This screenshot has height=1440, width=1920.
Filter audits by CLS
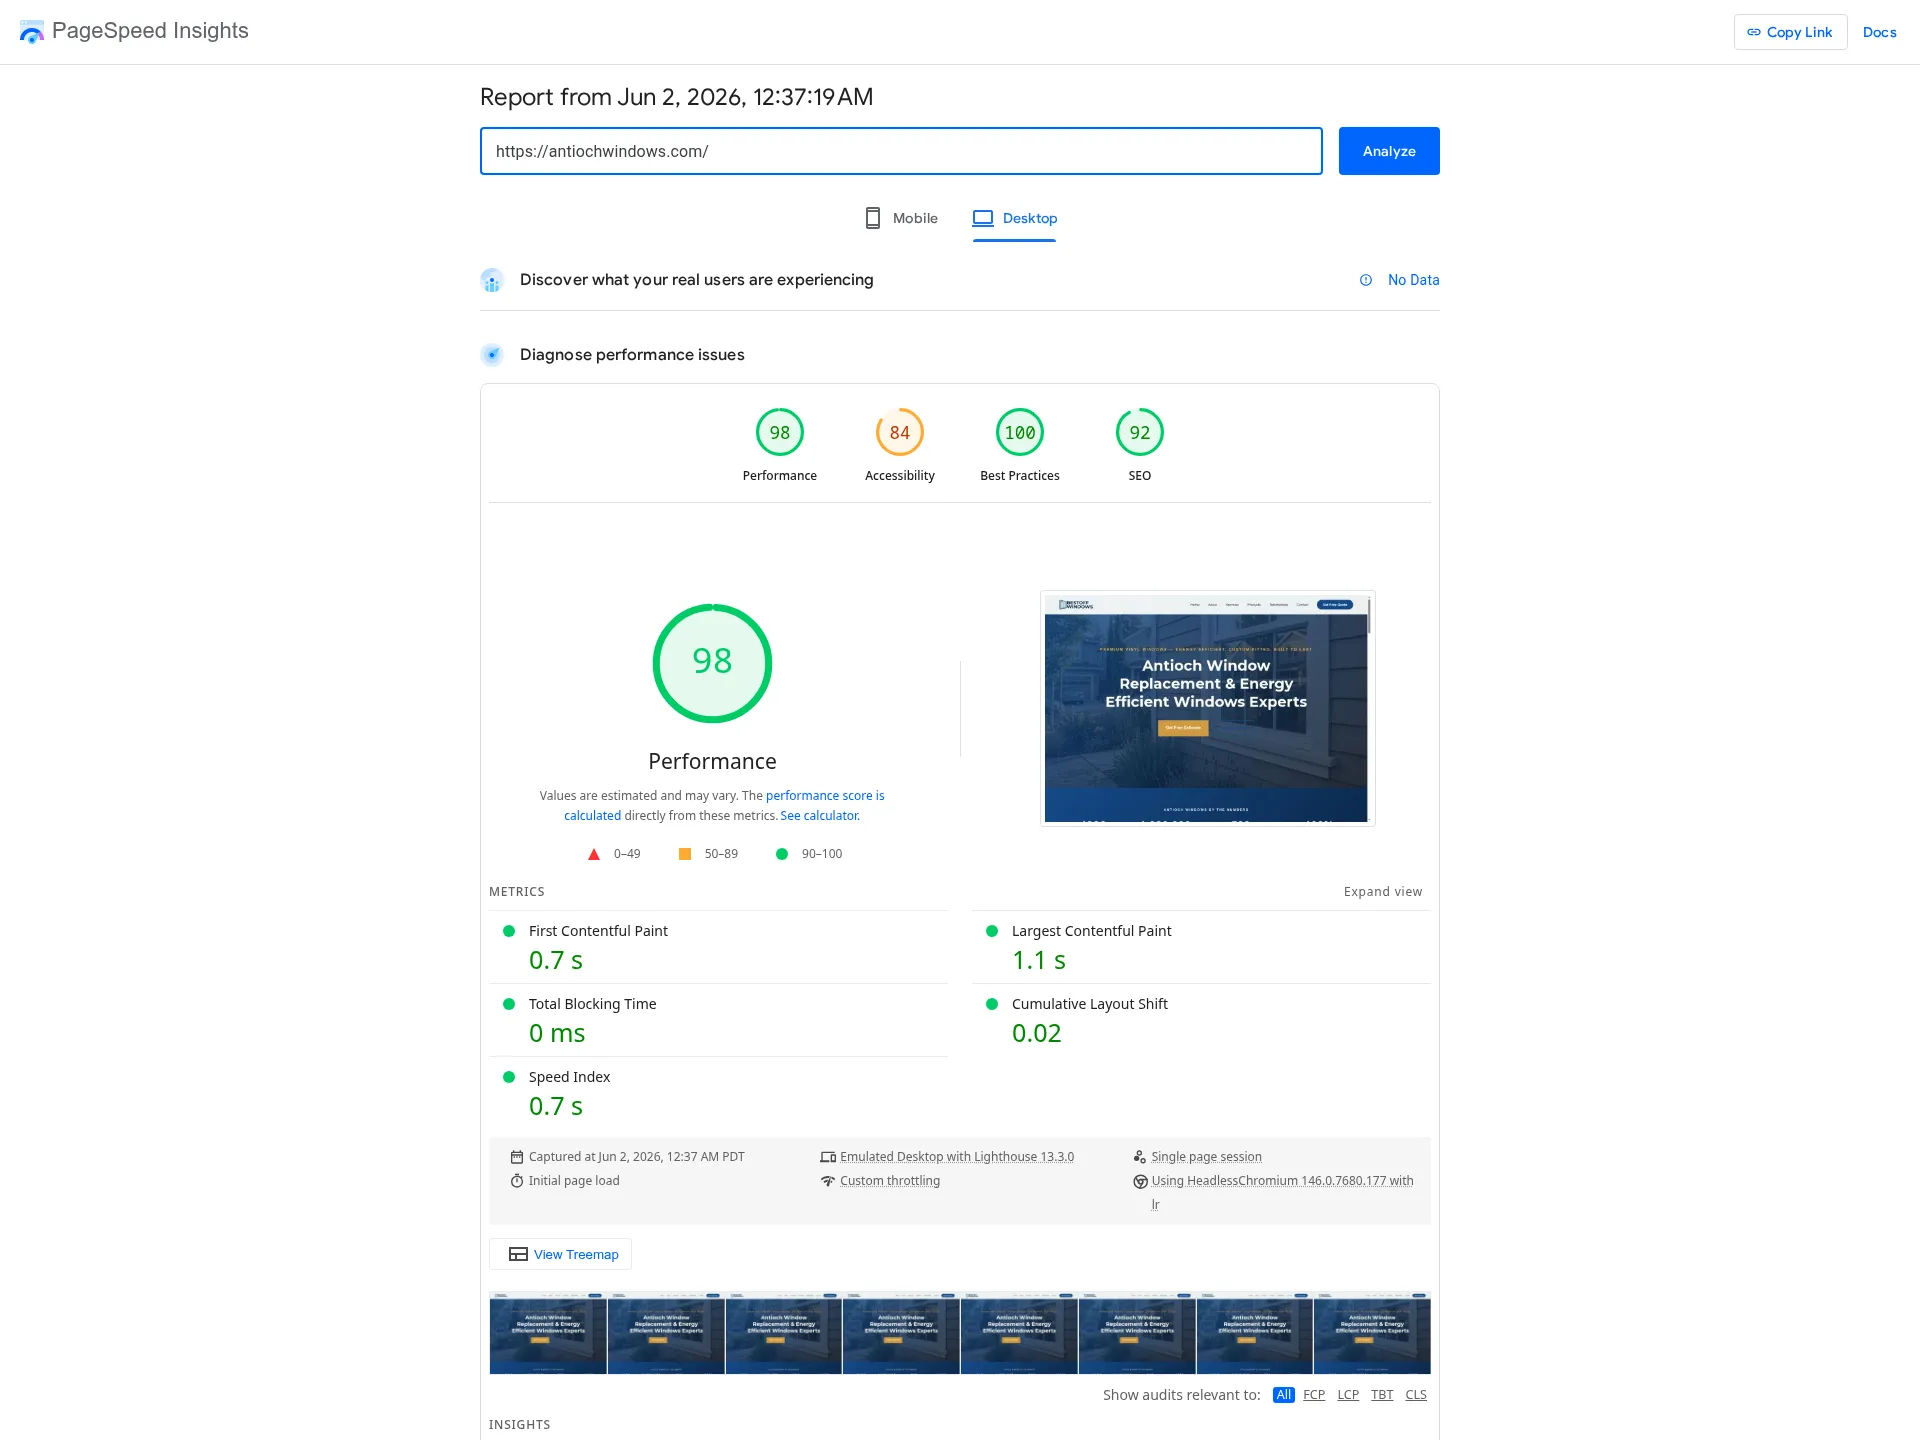point(1416,1395)
